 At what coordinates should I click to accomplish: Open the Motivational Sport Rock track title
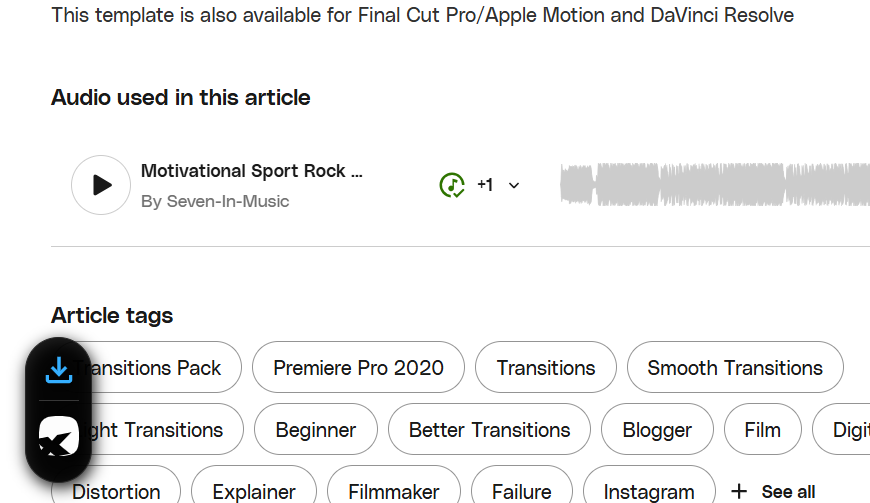coord(252,171)
